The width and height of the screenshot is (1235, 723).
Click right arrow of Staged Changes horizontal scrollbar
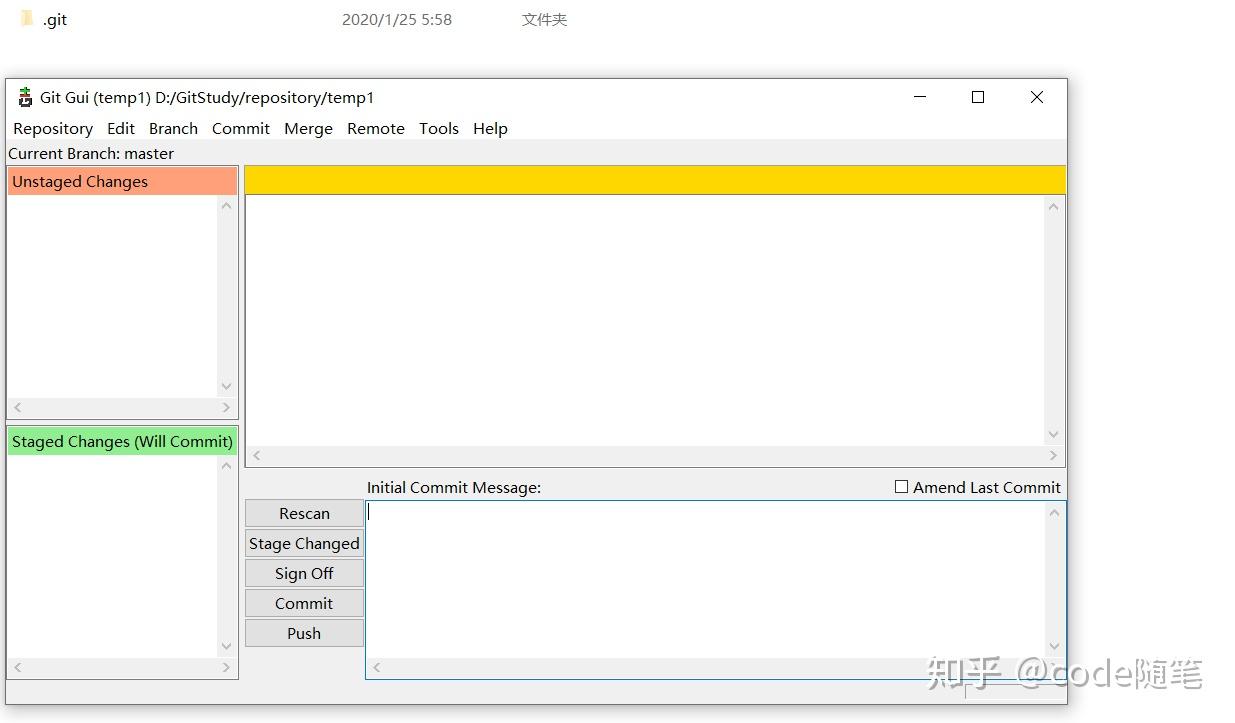tap(226, 667)
